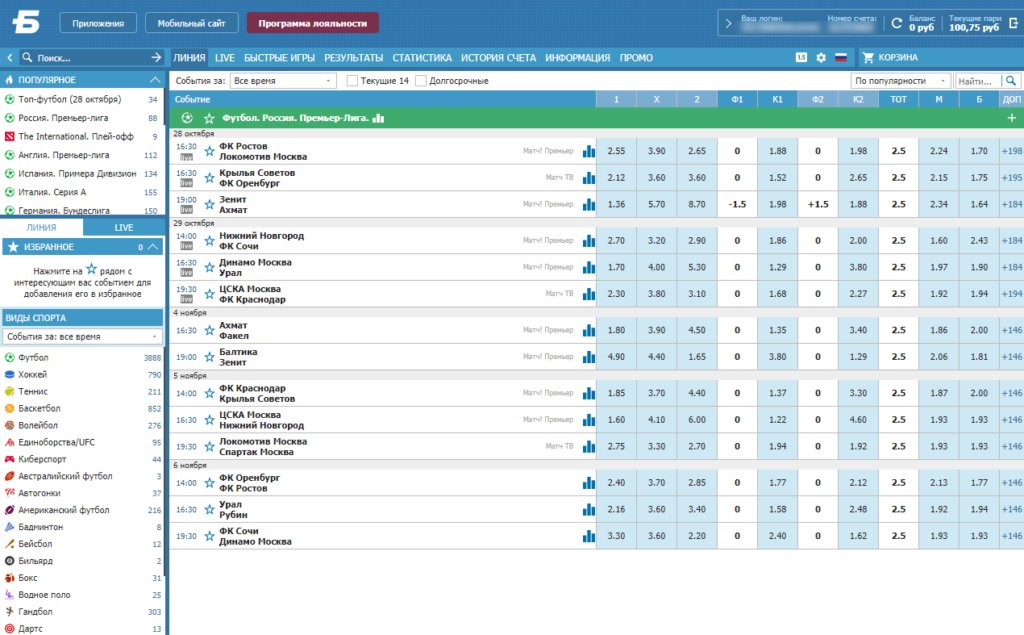1024x635 pixels.
Task: Open statistics chart for Крылья Советов – ФК Оренбург
Action: [589, 178]
